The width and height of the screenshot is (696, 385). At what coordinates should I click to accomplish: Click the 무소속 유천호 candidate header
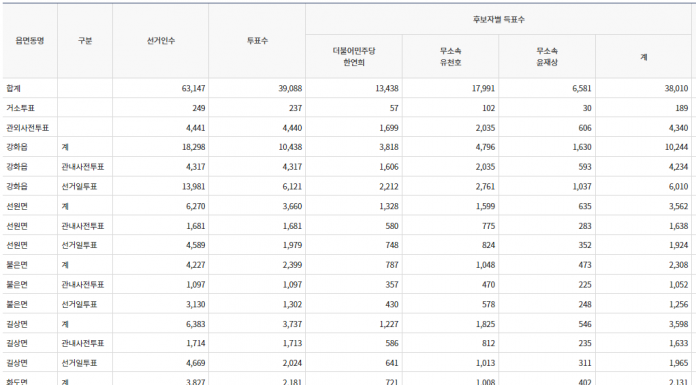pos(451,57)
